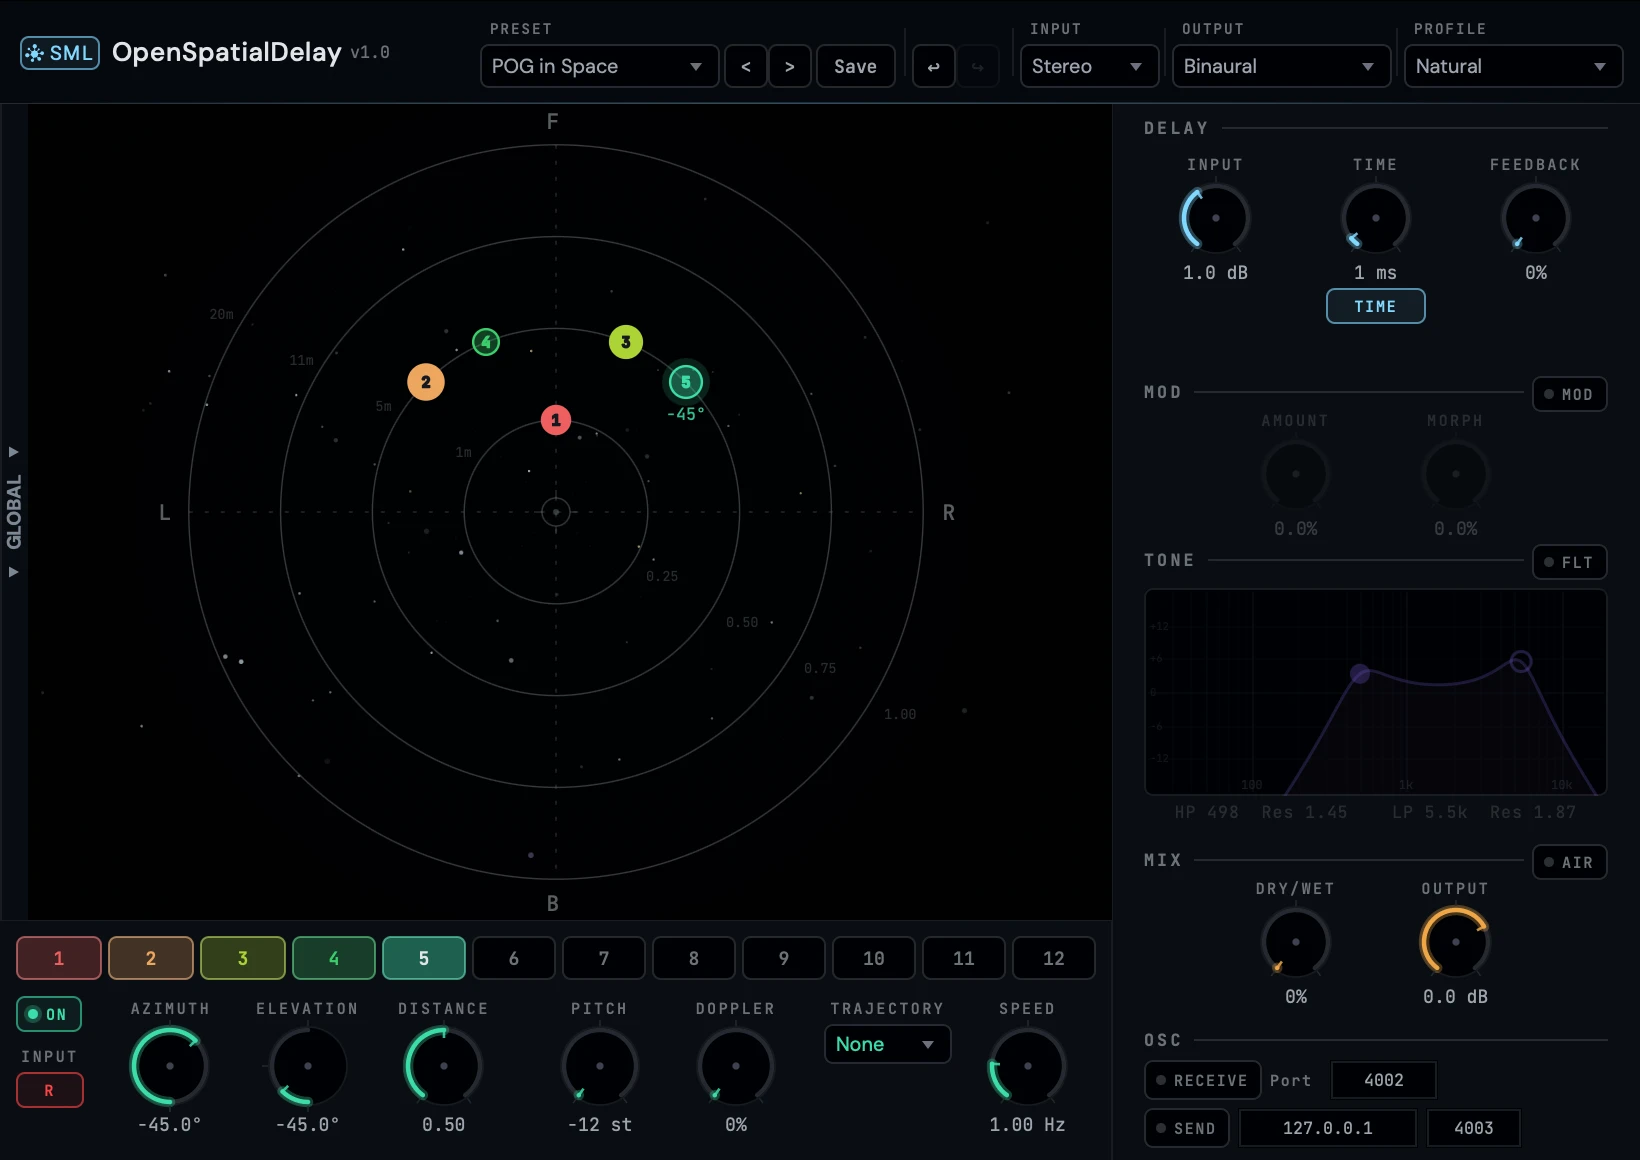
Task: Toggle the TIME sync mode button
Action: click(x=1376, y=306)
